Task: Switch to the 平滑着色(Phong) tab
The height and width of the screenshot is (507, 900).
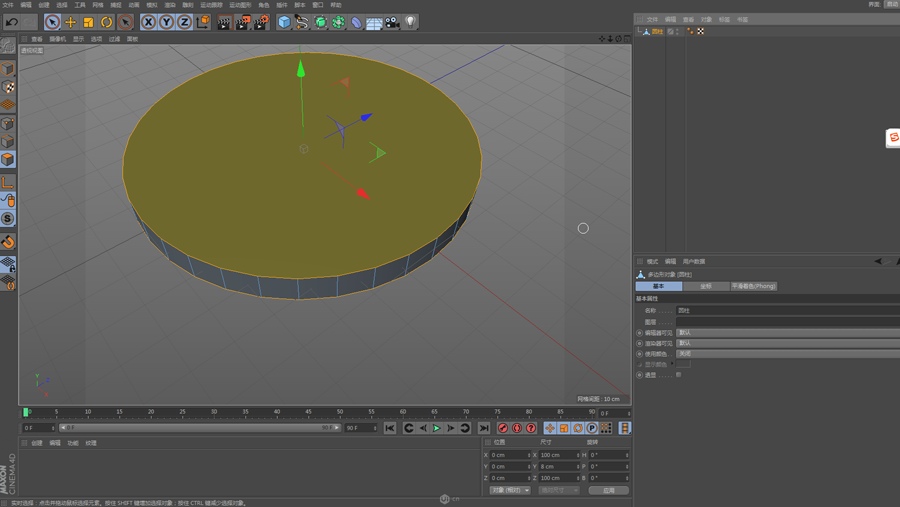Action: tap(754, 286)
